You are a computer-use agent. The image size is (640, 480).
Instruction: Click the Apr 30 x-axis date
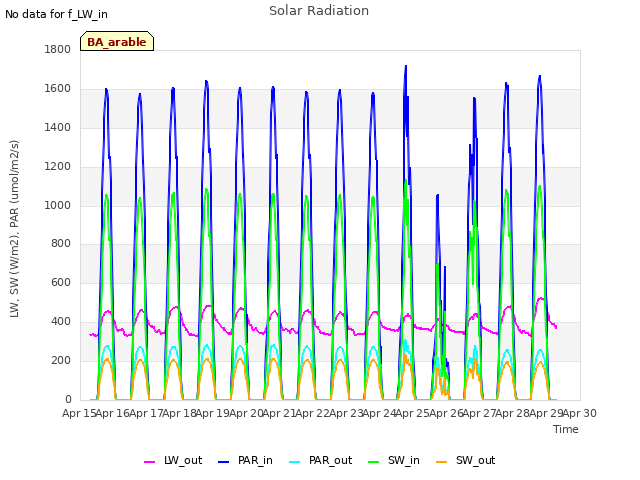pyautogui.click(x=580, y=413)
